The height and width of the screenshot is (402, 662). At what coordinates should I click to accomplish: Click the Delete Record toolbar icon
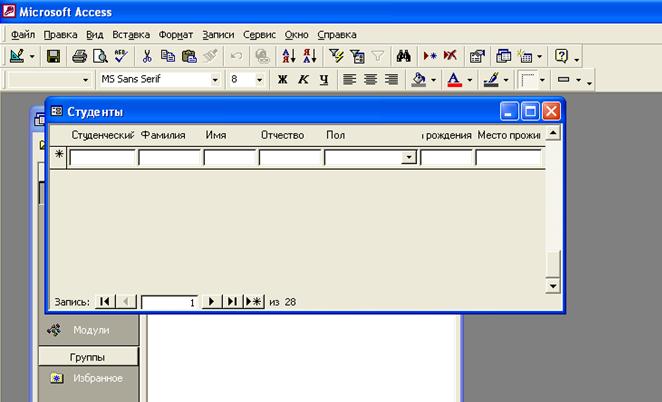(x=450, y=56)
